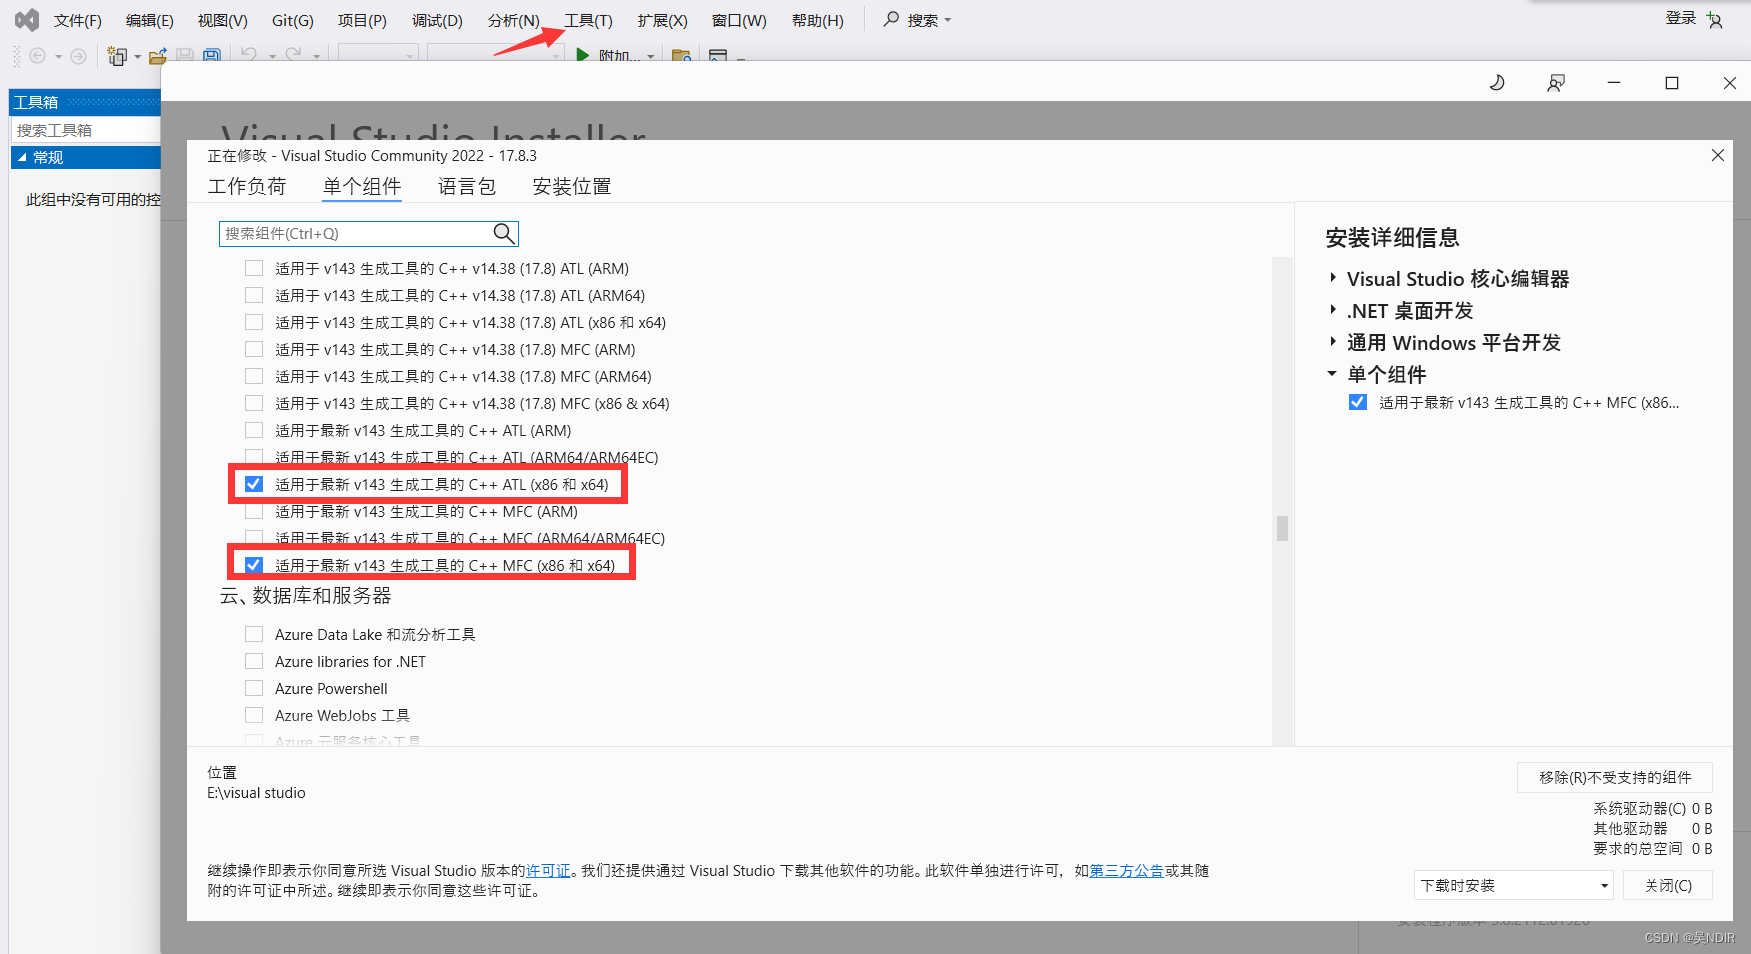This screenshot has width=1751, height=954.
Task: Open the installer feedback person icon
Action: point(1555,83)
